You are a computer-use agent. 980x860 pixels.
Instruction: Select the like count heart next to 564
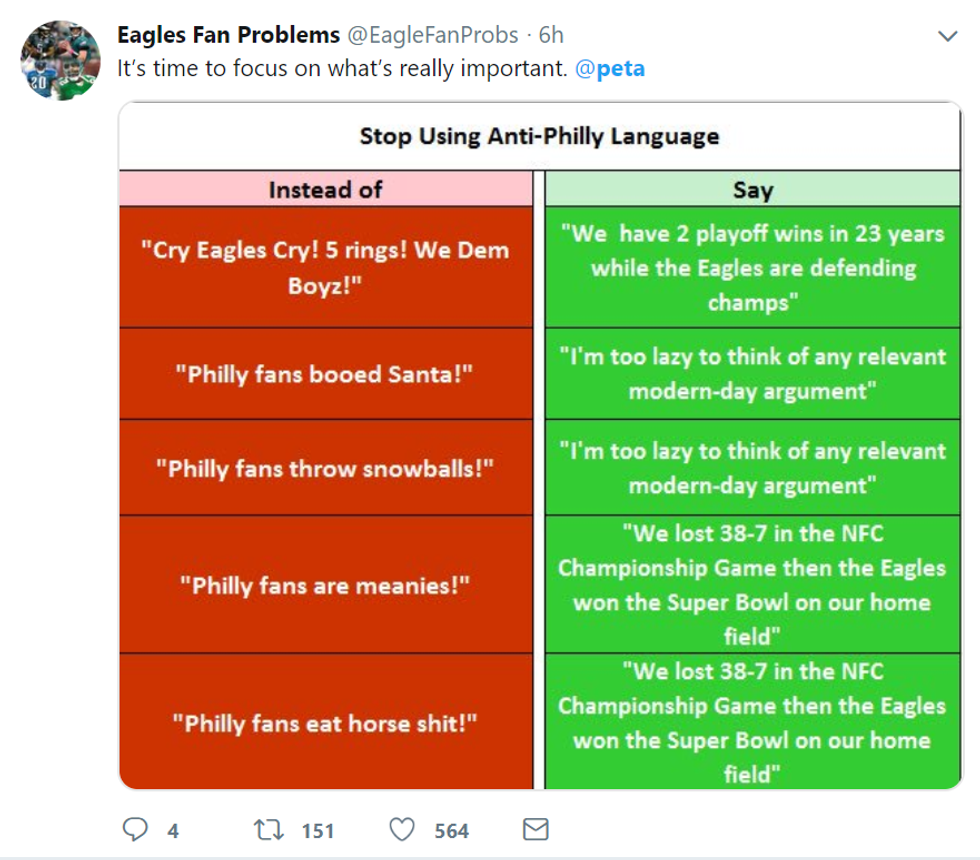tap(401, 828)
